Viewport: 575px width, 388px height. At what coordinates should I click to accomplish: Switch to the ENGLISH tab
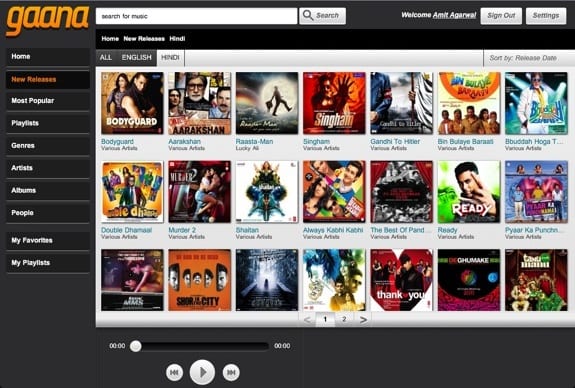tap(136, 58)
